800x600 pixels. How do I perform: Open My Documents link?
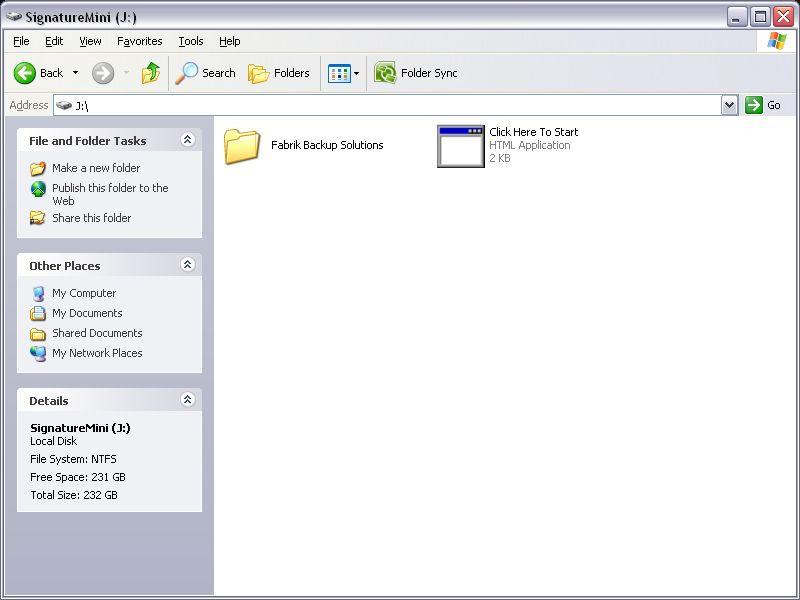click(x=87, y=313)
